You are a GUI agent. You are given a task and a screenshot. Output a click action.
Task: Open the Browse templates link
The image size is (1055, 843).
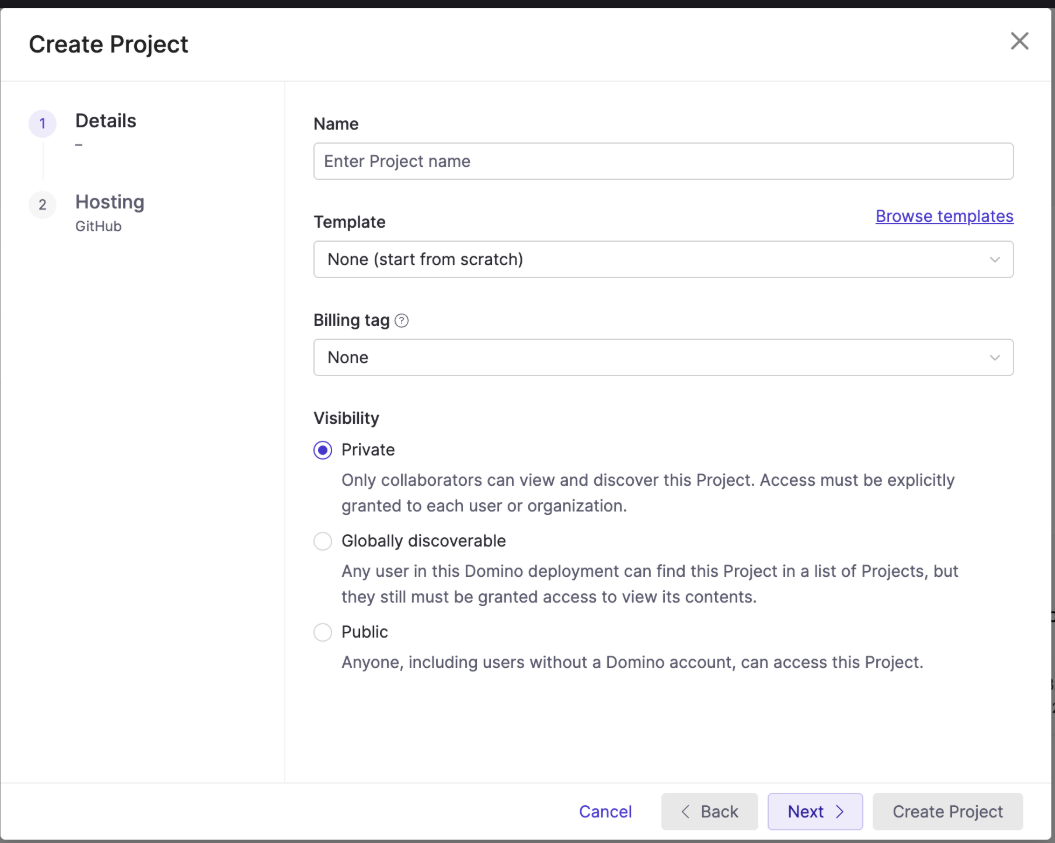pos(944,216)
